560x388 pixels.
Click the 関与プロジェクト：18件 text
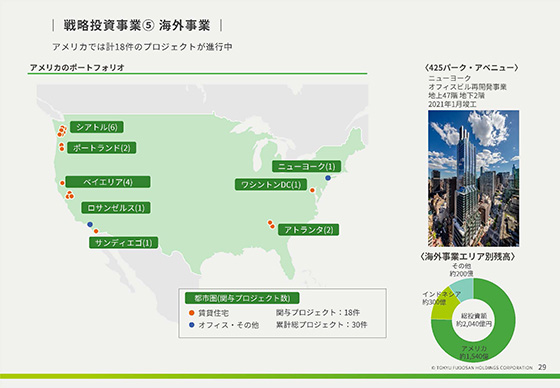click(318, 313)
